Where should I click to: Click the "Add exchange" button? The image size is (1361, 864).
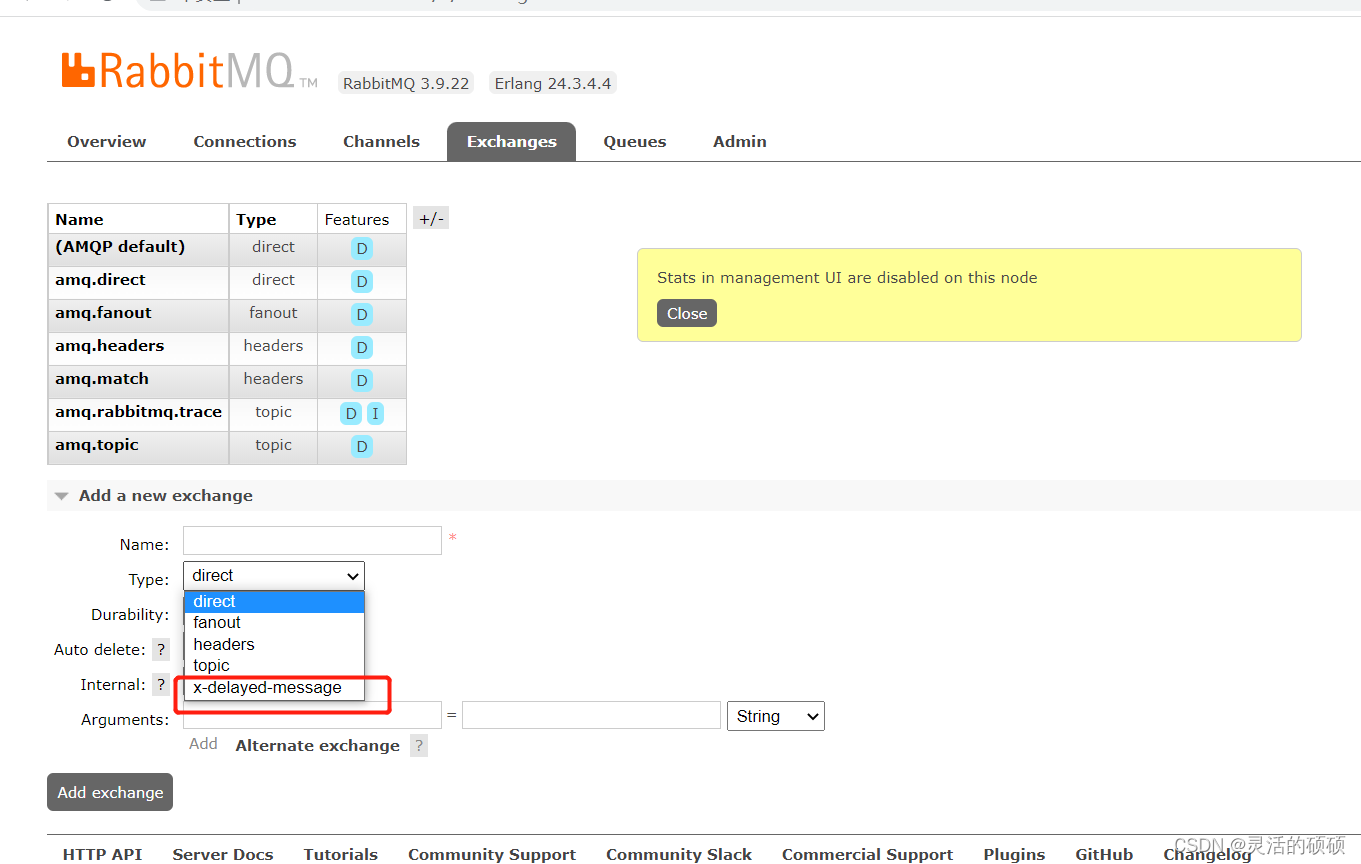pos(109,791)
